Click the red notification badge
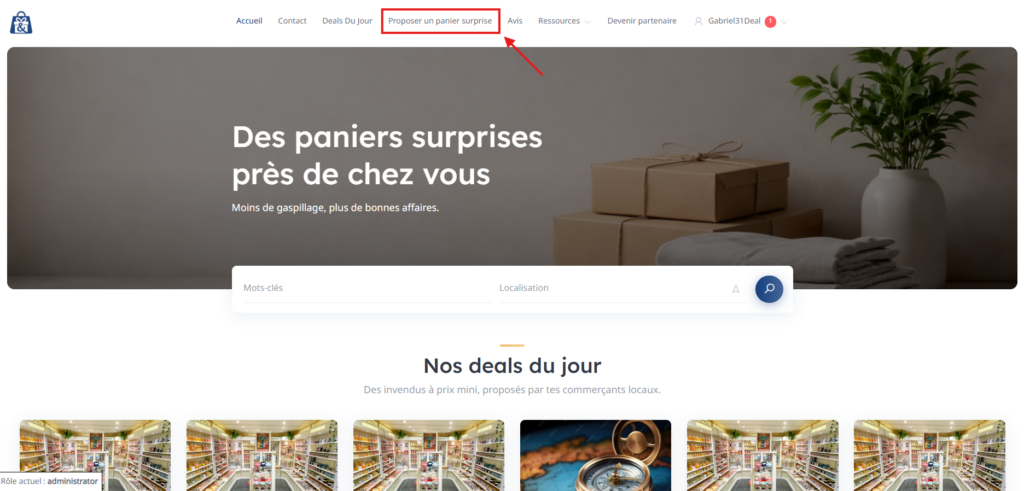Viewport: 1024px width, 491px height. [771, 22]
